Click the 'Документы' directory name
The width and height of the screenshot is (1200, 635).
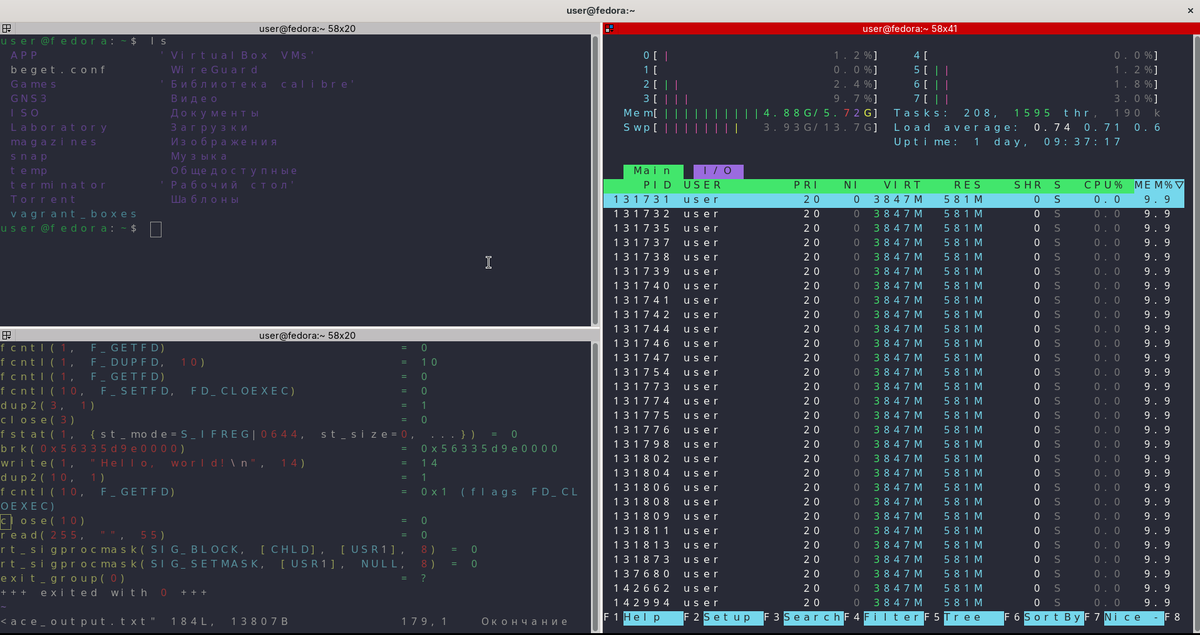coord(214,113)
